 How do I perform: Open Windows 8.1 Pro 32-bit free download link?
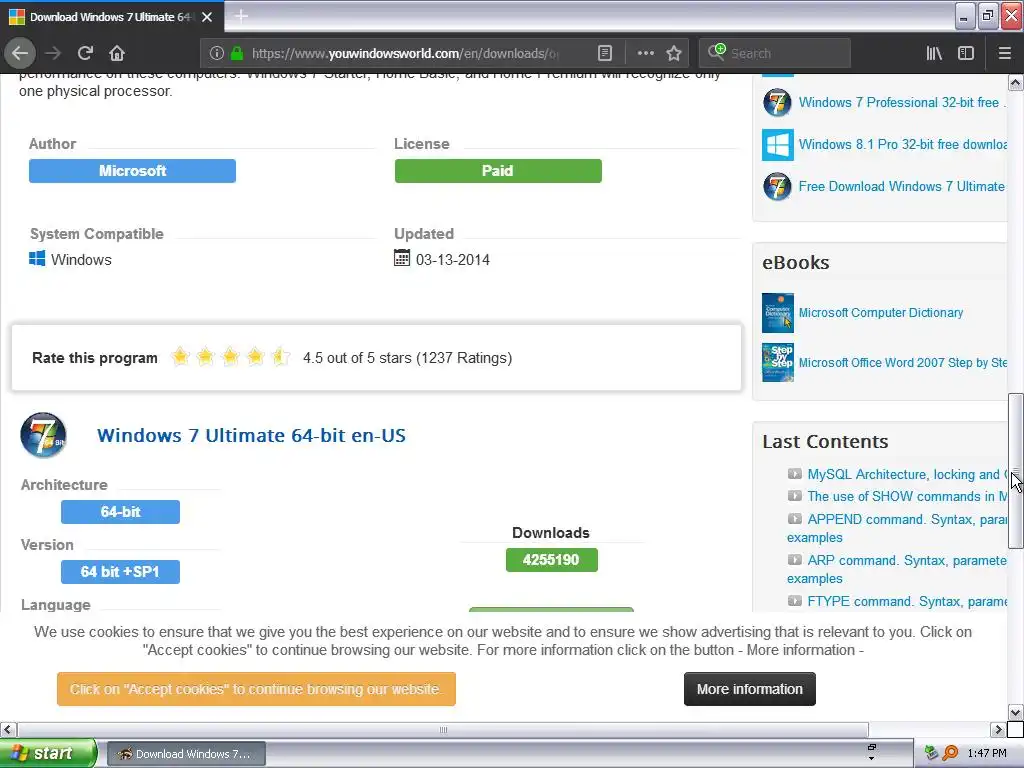point(902,144)
